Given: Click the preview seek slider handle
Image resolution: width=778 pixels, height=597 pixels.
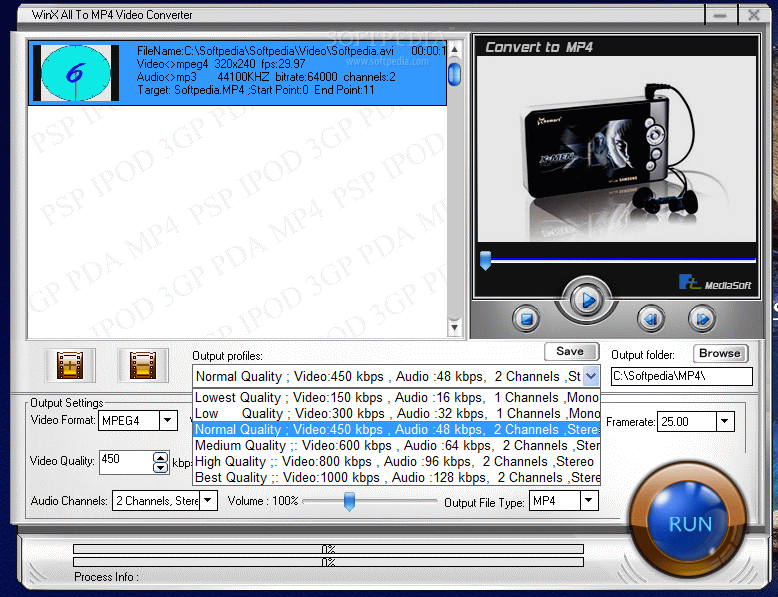Looking at the screenshot, I should [485, 260].
